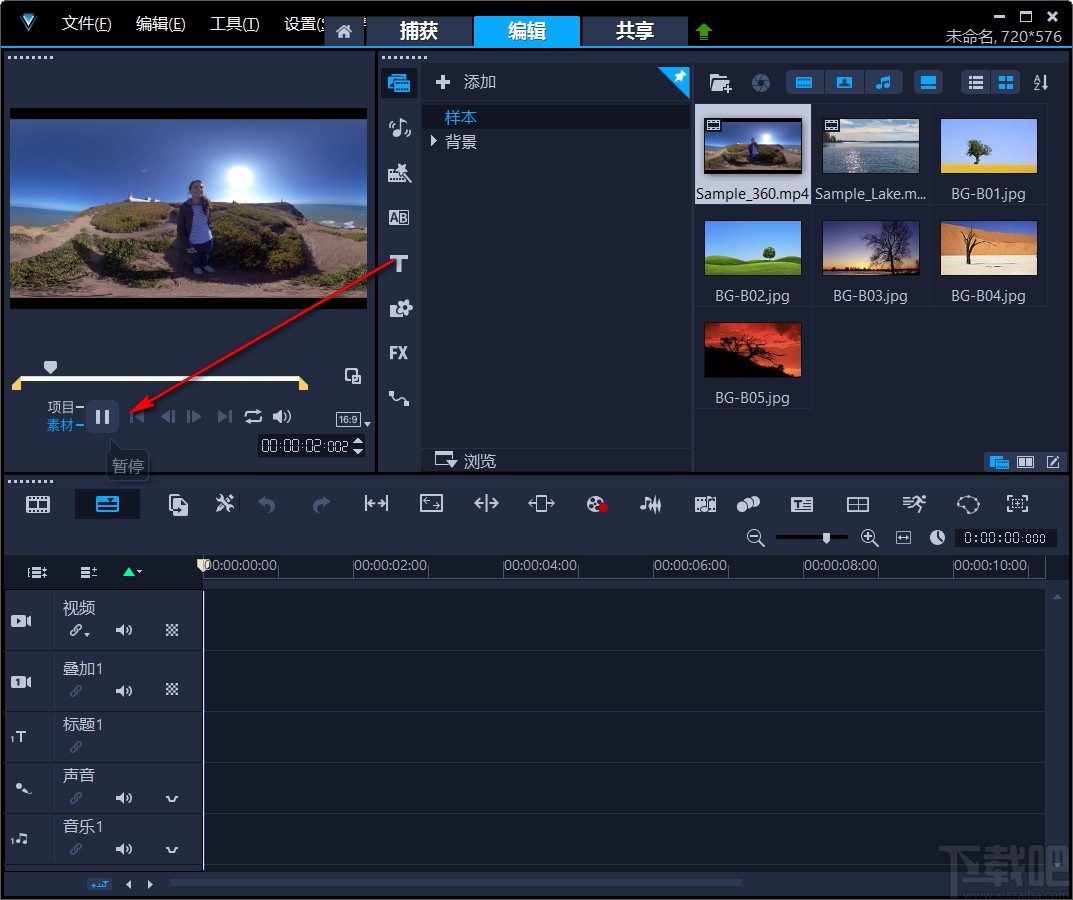Expand the 背景 folder

(x=434, y=142)
